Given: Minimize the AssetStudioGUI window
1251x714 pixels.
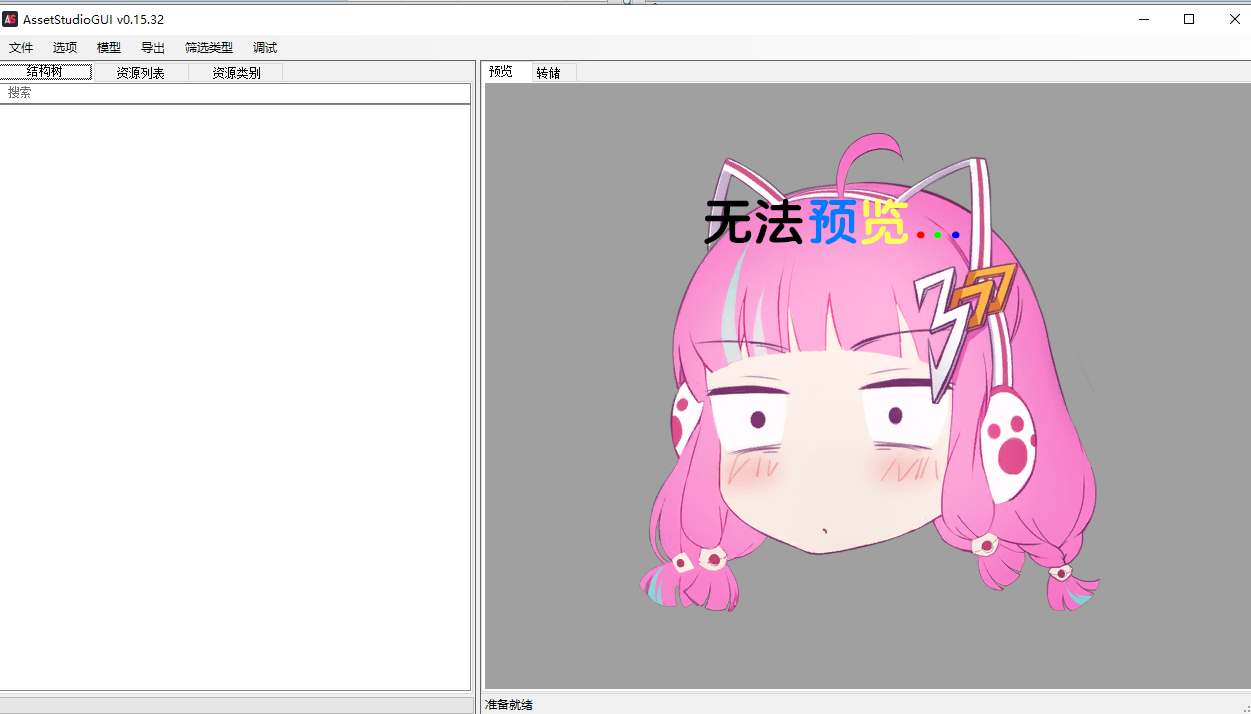Looking at the screenshot, I should 1143,19.
